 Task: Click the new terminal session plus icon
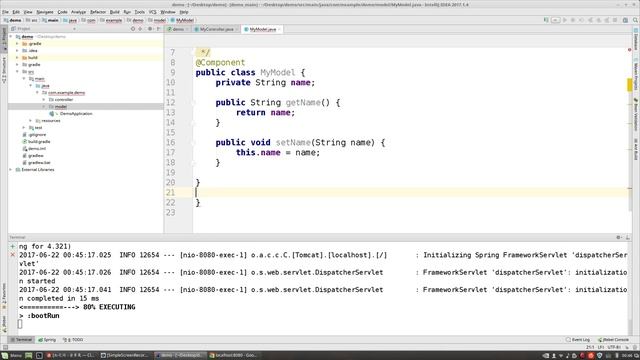tap(13, 246)
